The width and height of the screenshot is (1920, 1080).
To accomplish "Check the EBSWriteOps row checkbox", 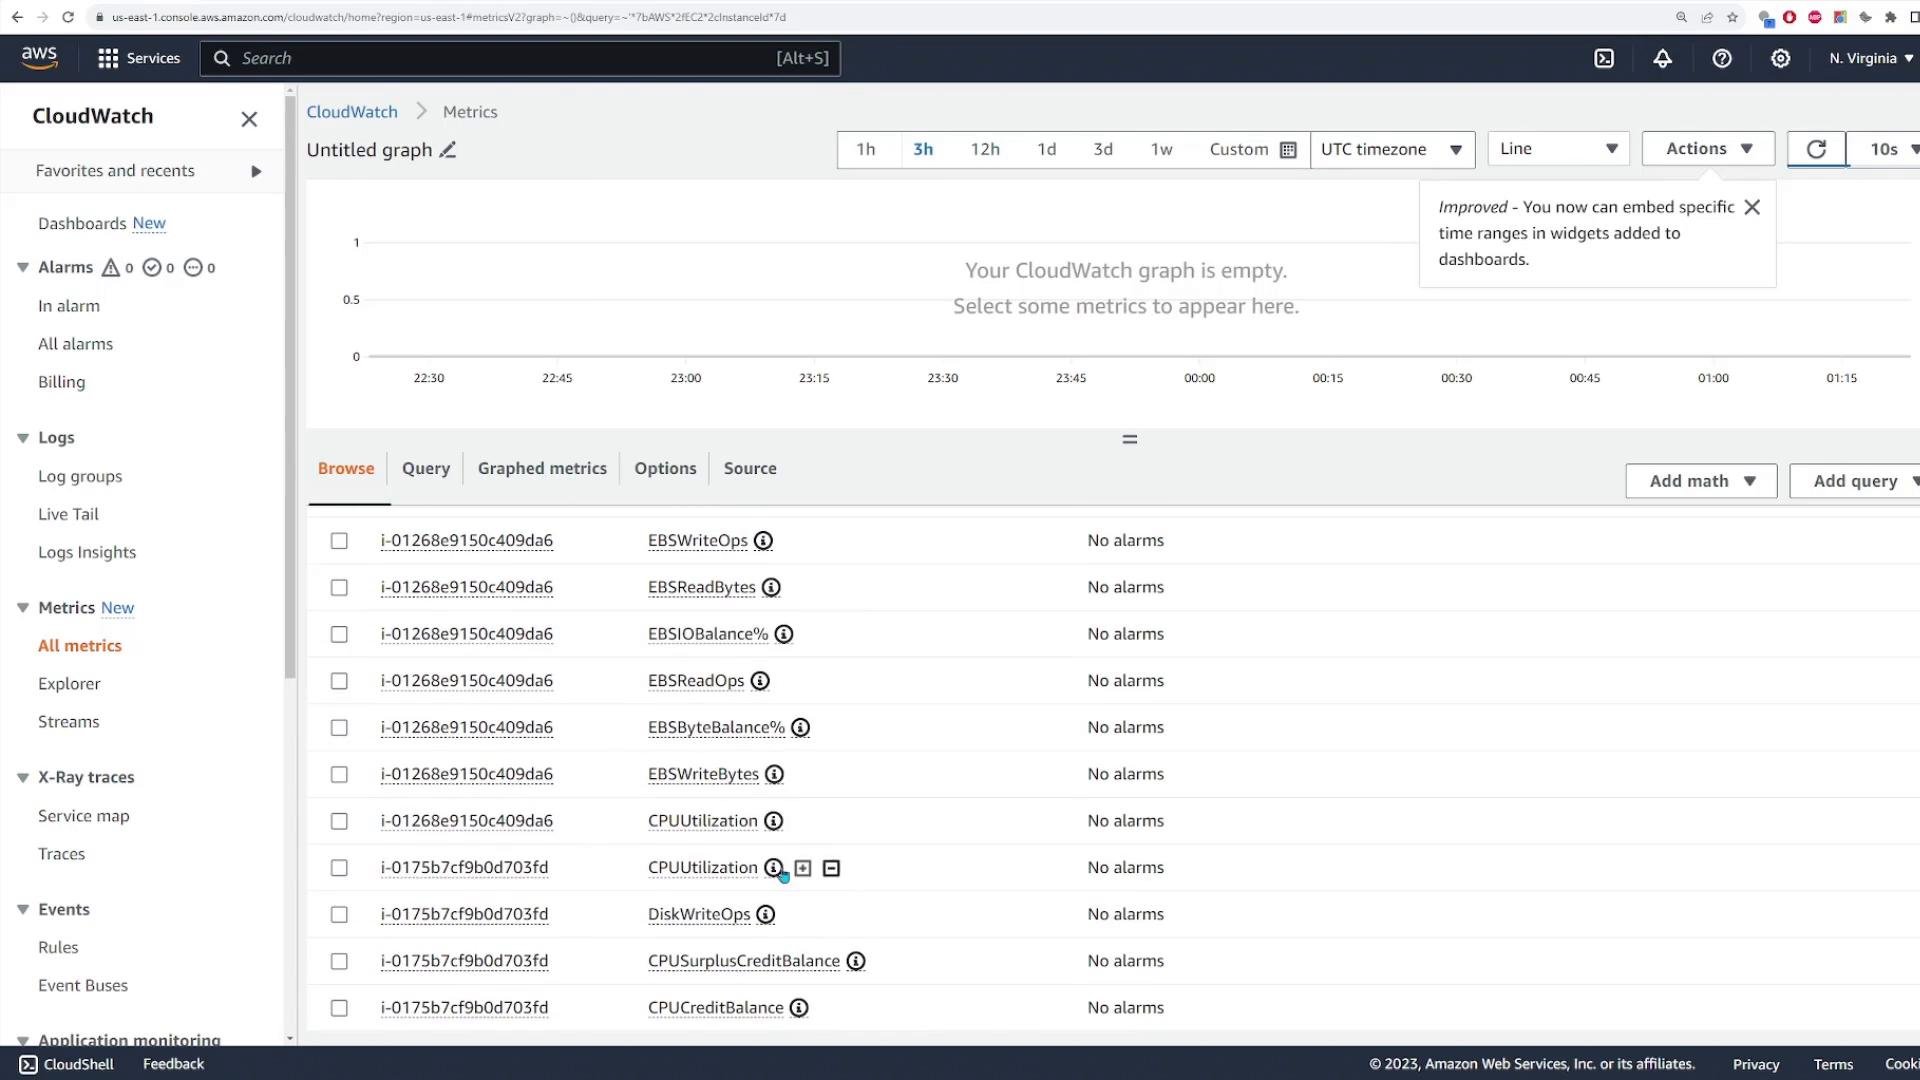I will pos(339,541).
